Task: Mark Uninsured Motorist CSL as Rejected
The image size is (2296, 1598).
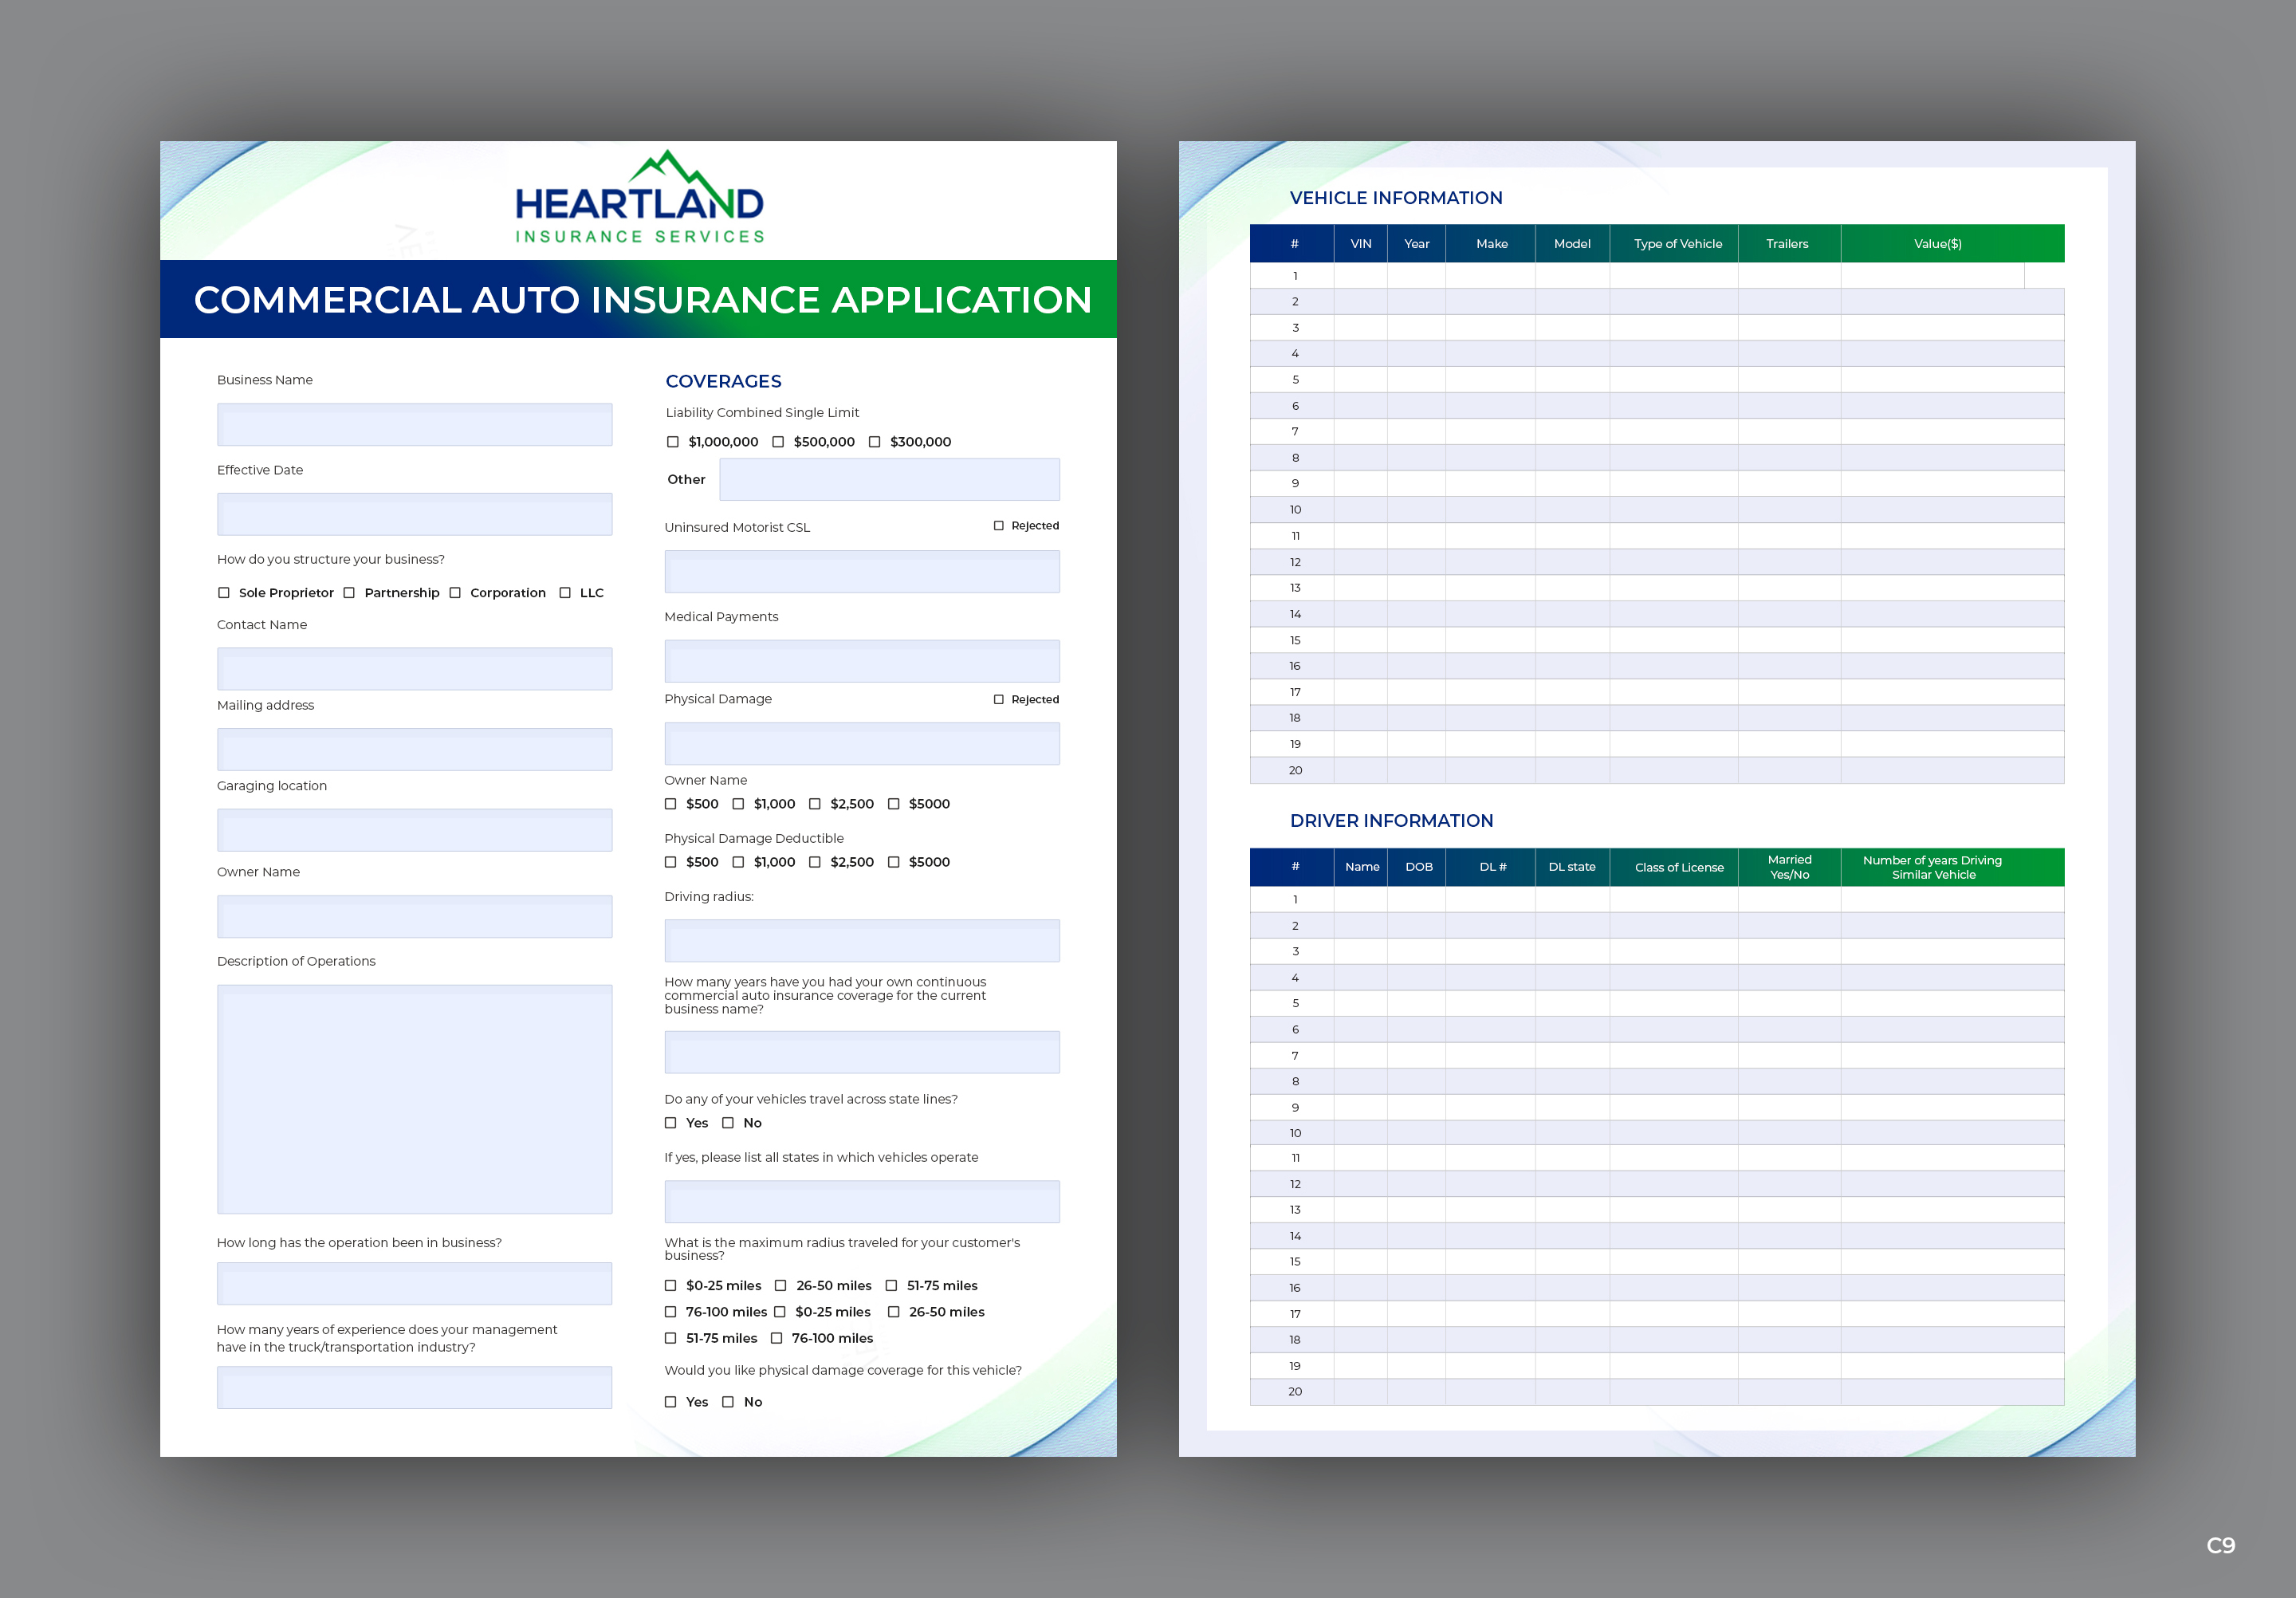Action: [999, 526]
